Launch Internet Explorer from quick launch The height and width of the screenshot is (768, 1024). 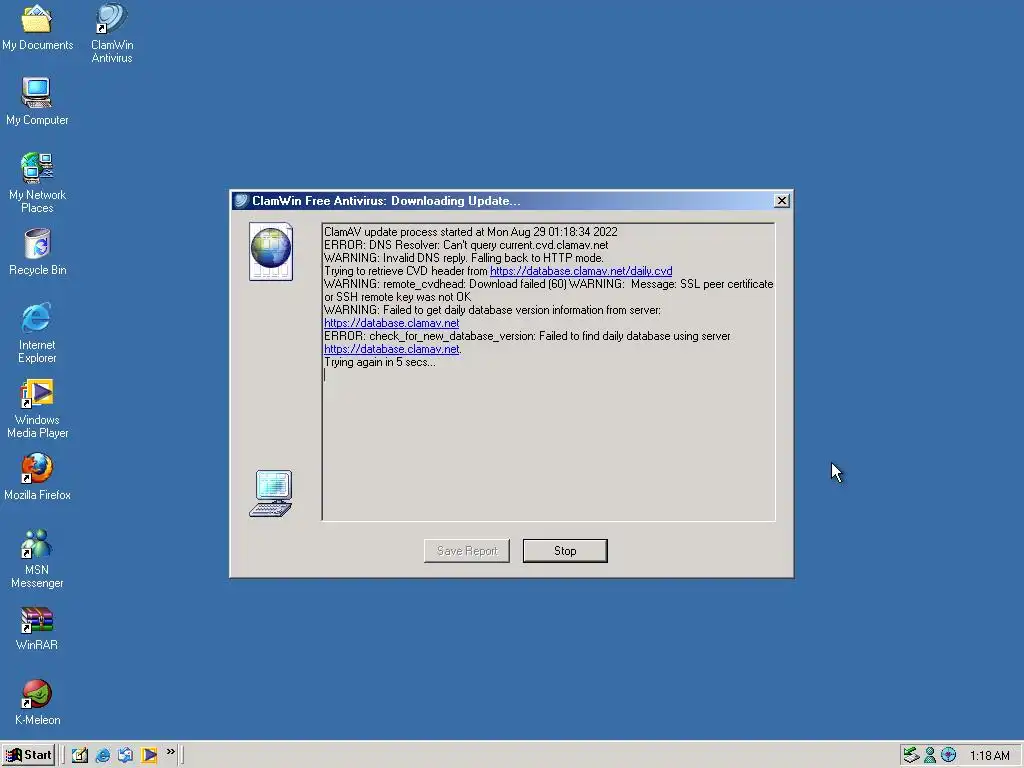coord(103,755)
